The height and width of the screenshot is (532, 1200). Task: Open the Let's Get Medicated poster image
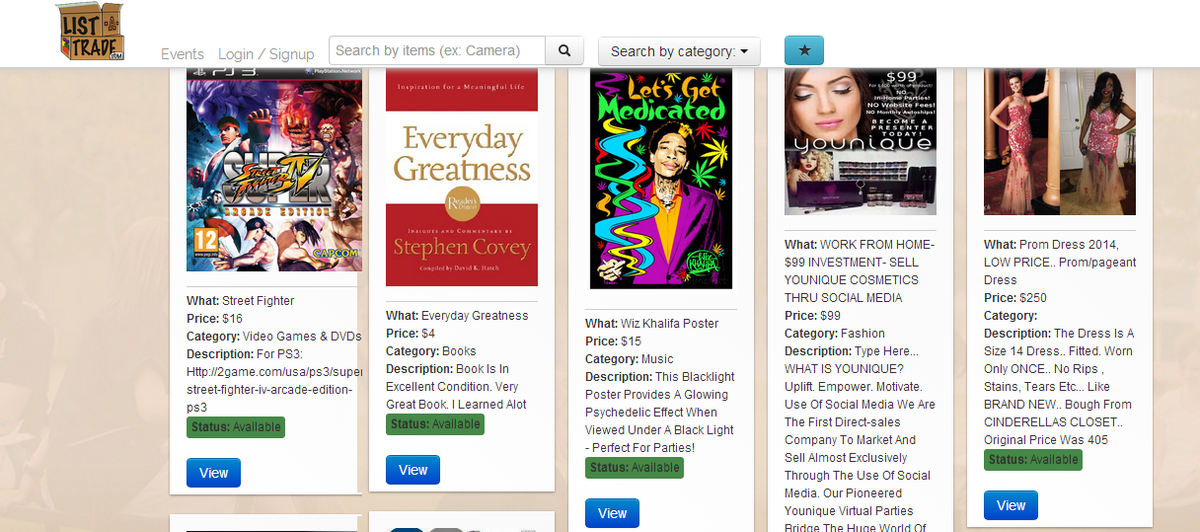tap(661, 179)
